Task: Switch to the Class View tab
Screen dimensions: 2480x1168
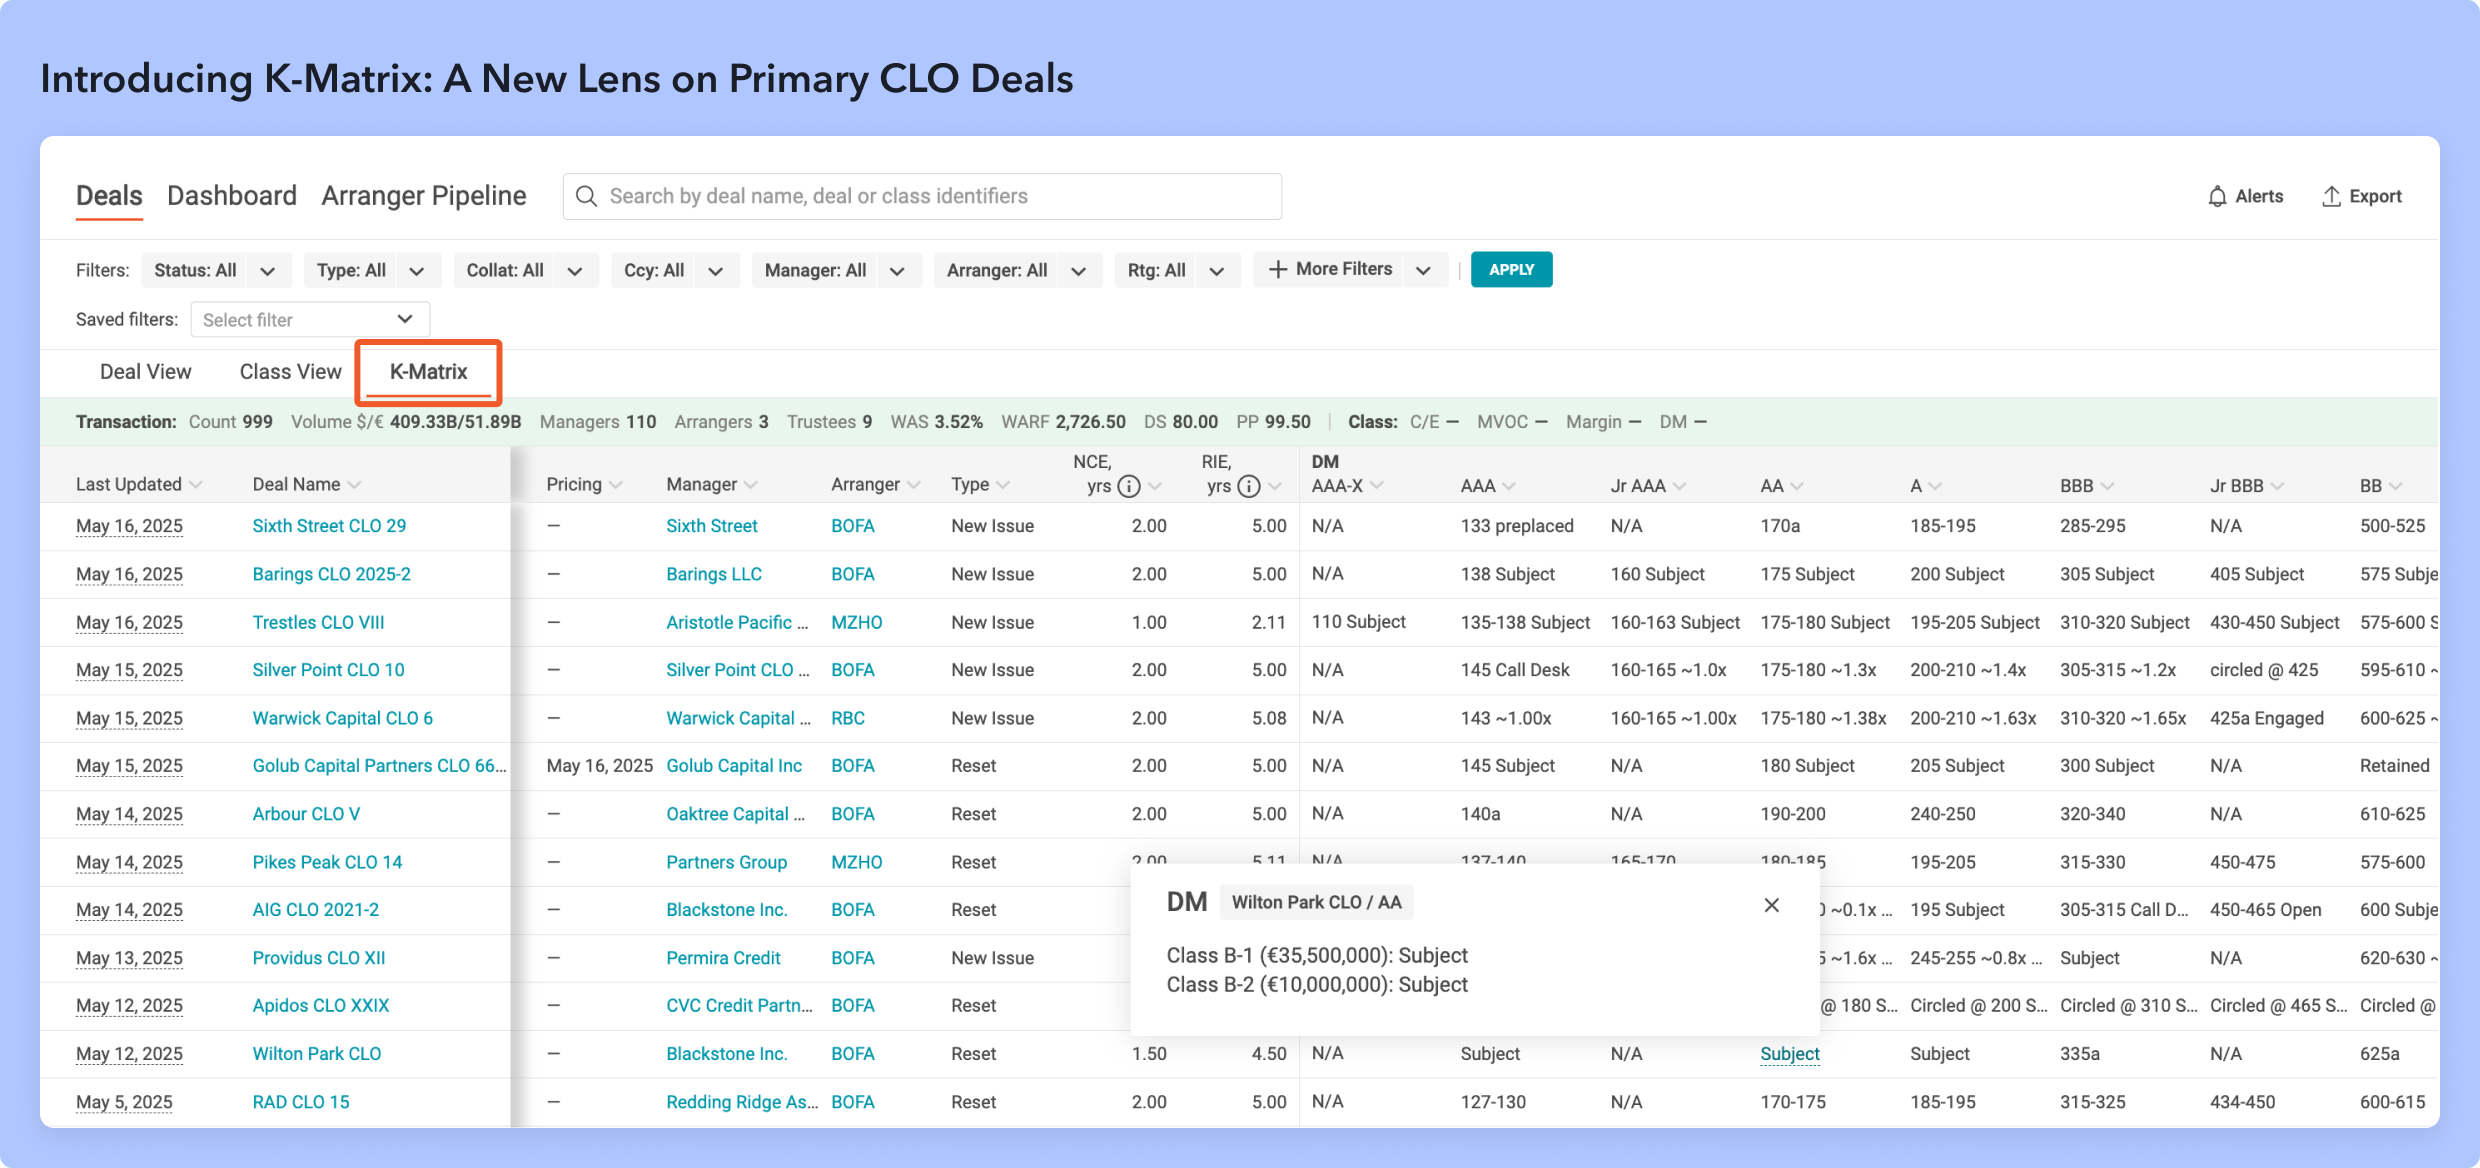Action: click(290, 372)
